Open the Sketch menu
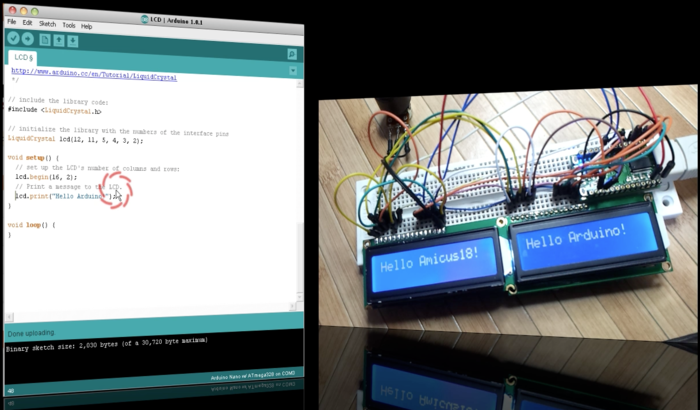 (x=47, y=24)
